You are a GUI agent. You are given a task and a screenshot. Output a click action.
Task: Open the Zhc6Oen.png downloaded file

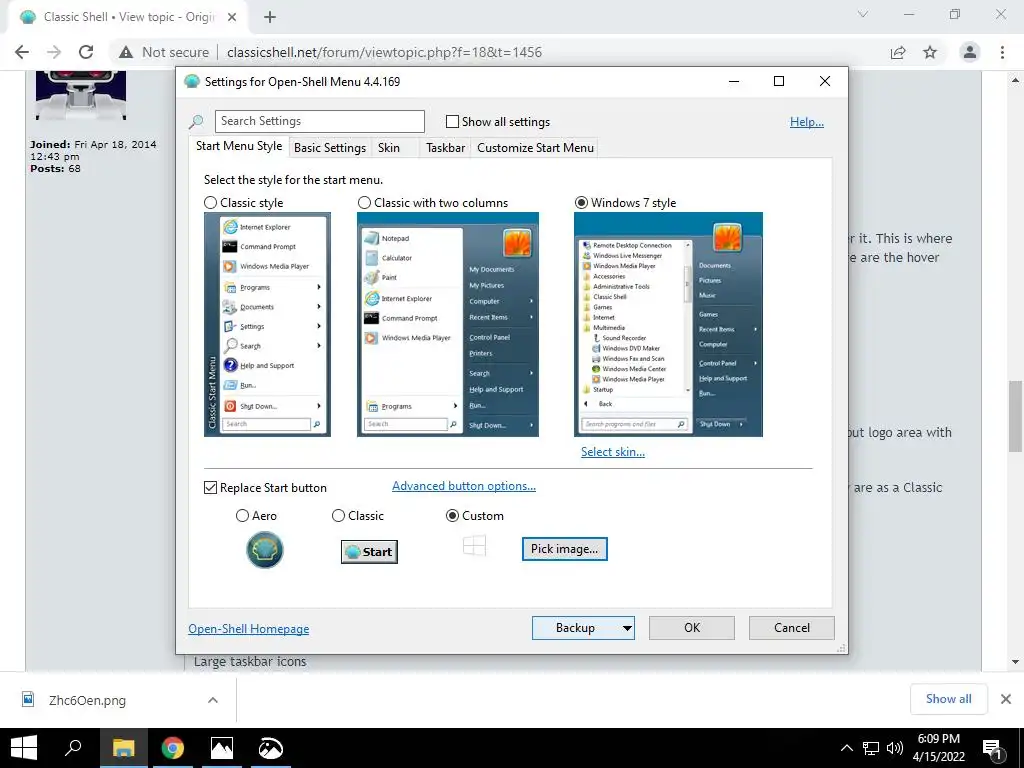tap(88, 700)
